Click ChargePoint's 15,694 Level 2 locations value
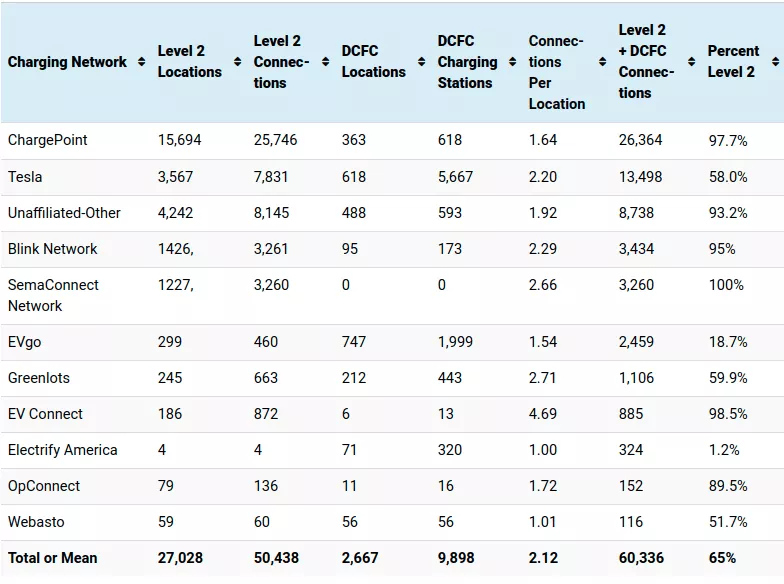This screenshot has height=584, width=784. 180,140
